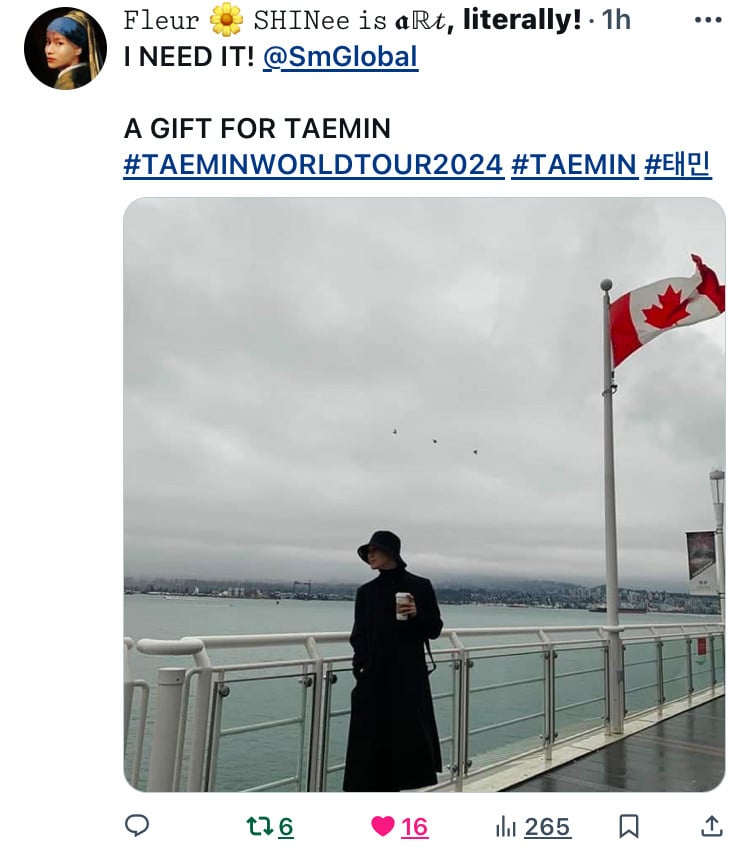Open the view analytics bar-chart icon
Screen dimensions: 750x851
505,827
